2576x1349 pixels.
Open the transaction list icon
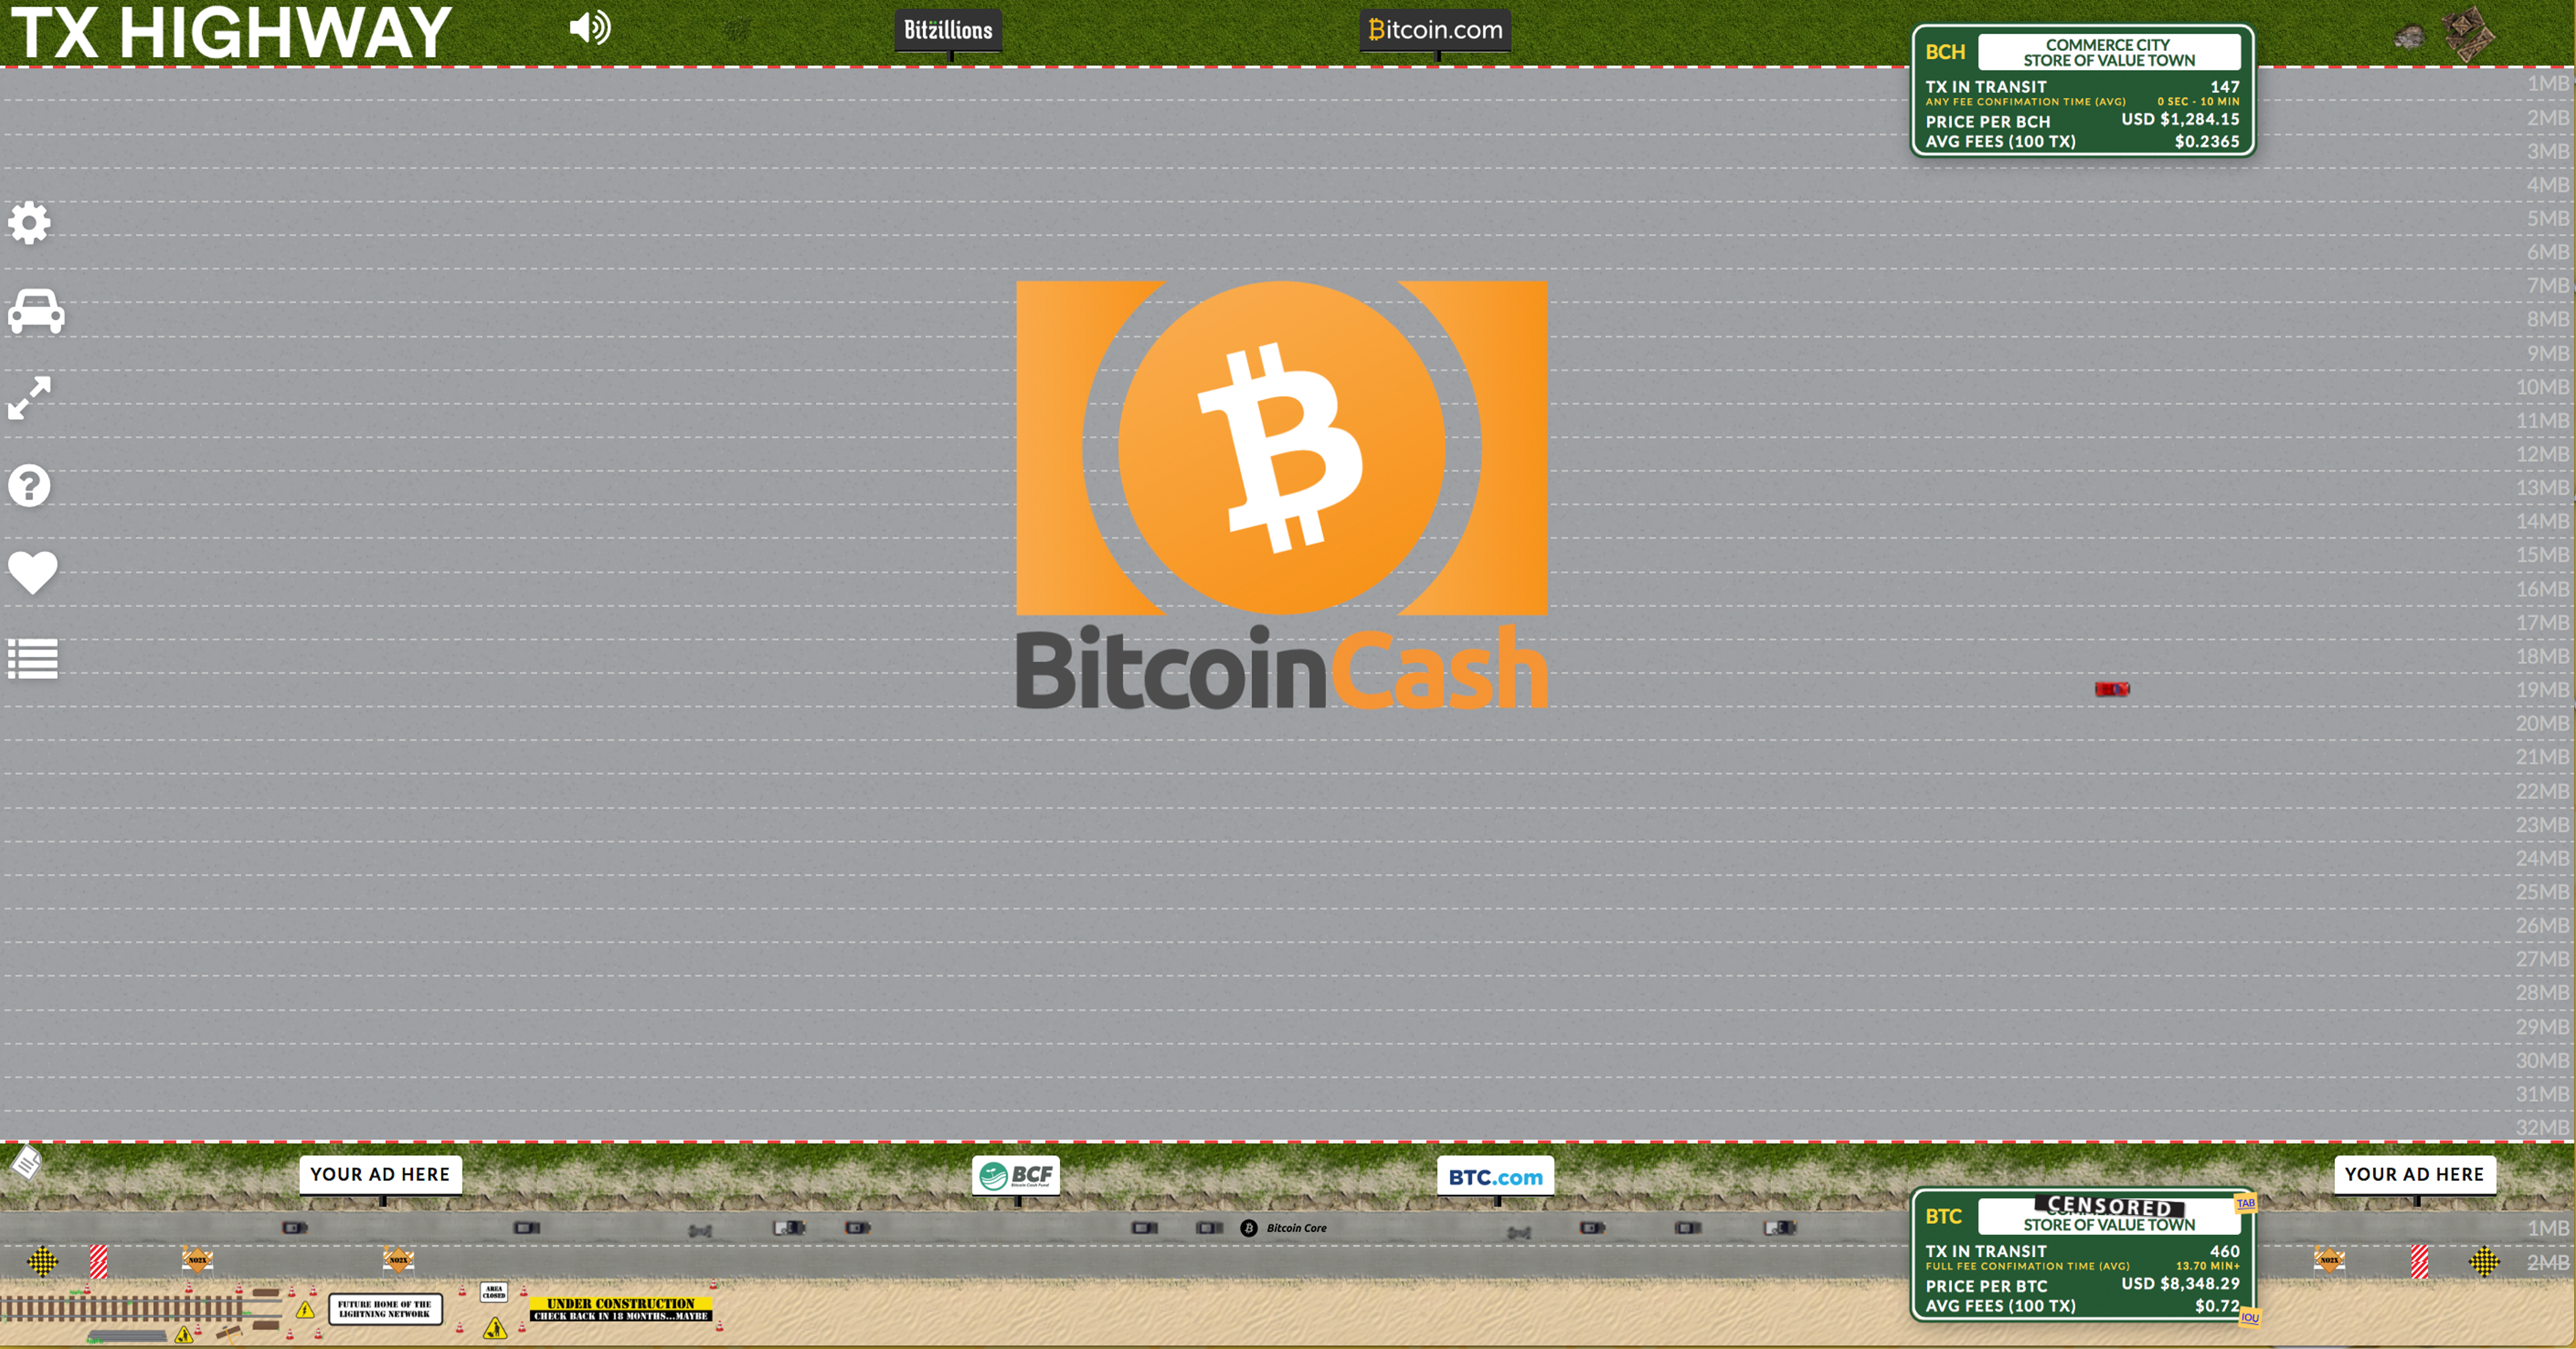click(32, 659)
